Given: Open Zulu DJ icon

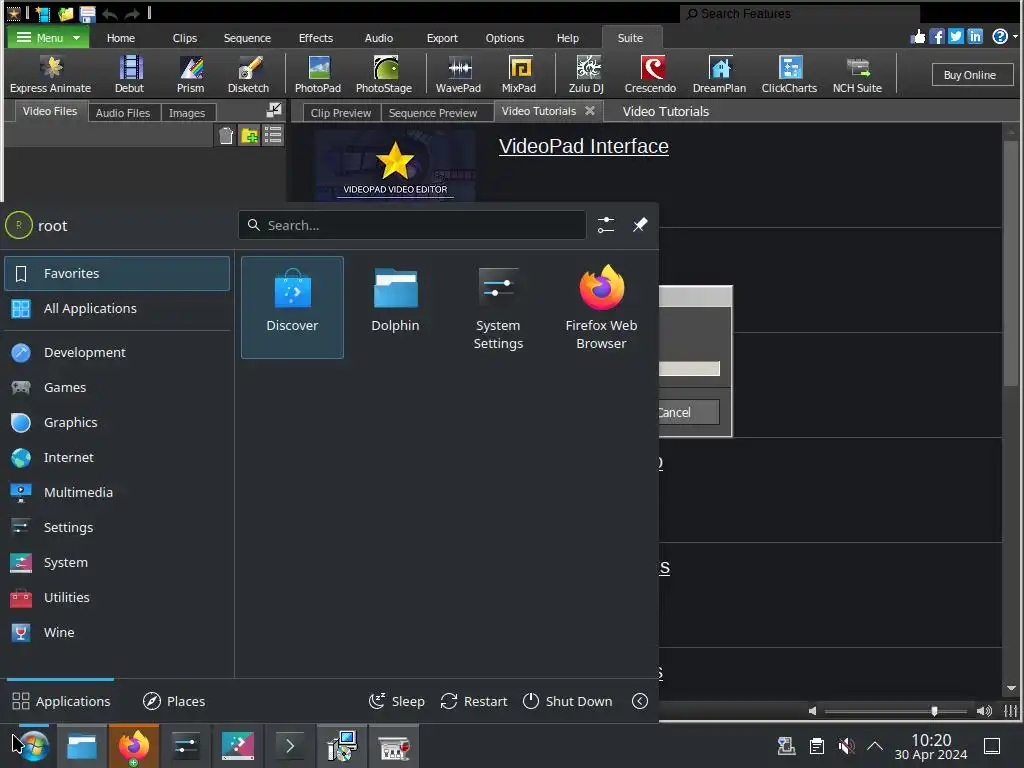Looking at the screenshot, I should (x=586, y=74).
